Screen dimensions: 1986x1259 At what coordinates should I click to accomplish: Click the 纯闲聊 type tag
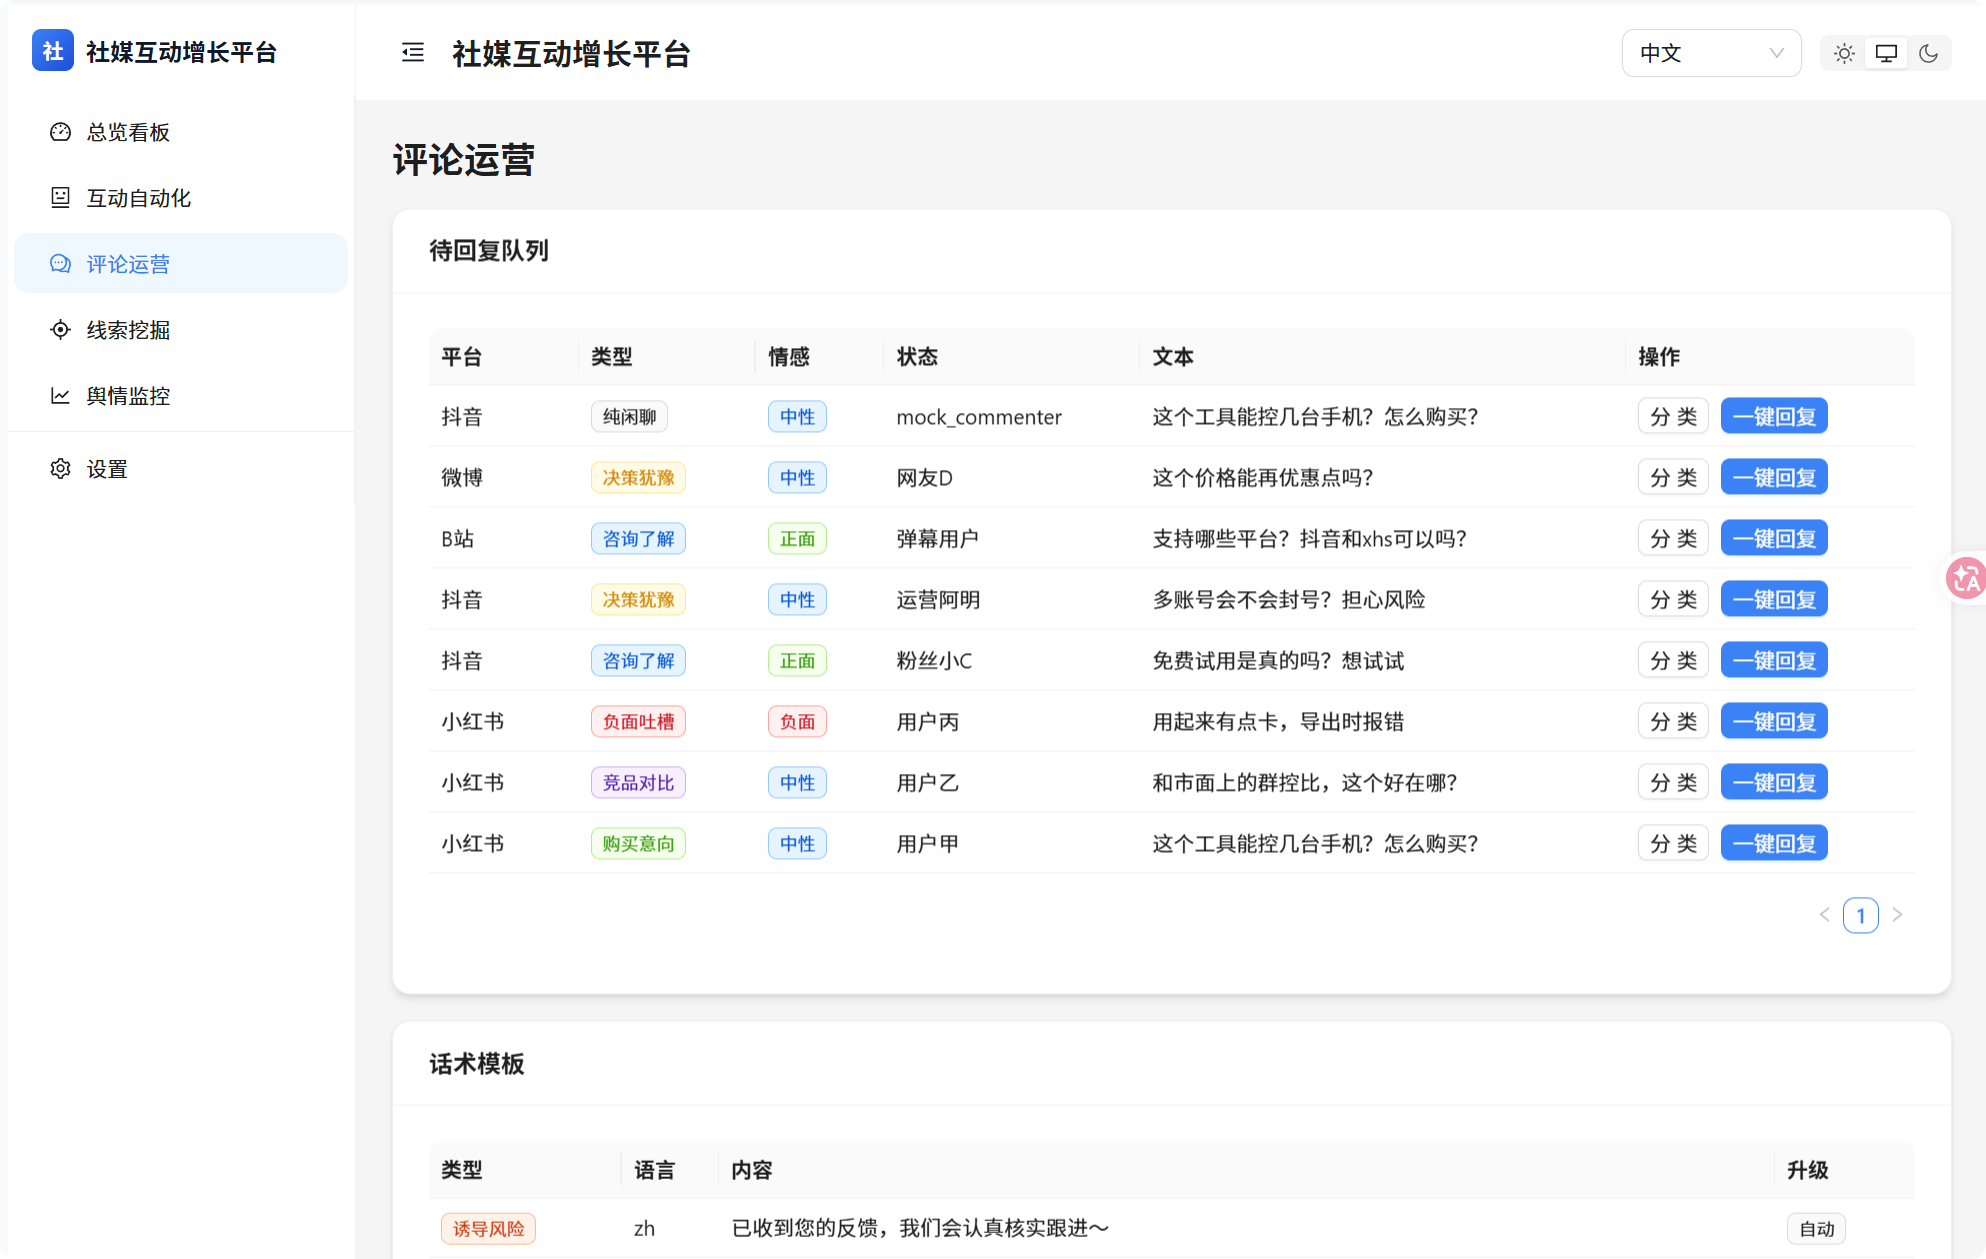pyautogui.click(x=629, y=417)
